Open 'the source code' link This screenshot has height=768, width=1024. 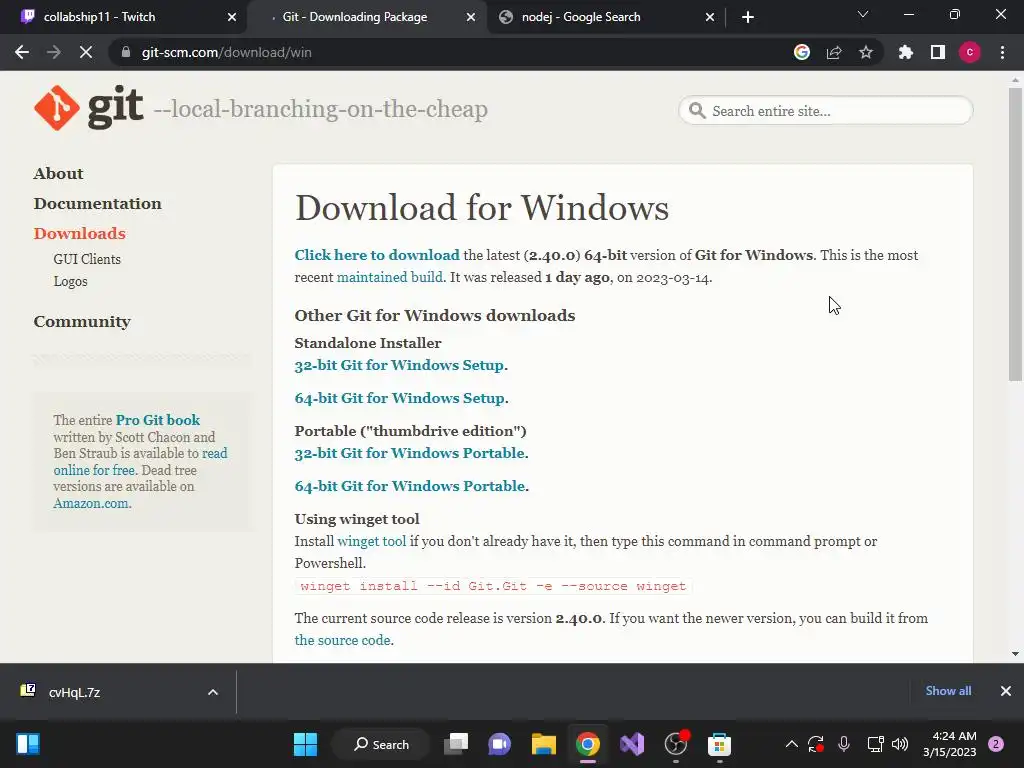342,641
